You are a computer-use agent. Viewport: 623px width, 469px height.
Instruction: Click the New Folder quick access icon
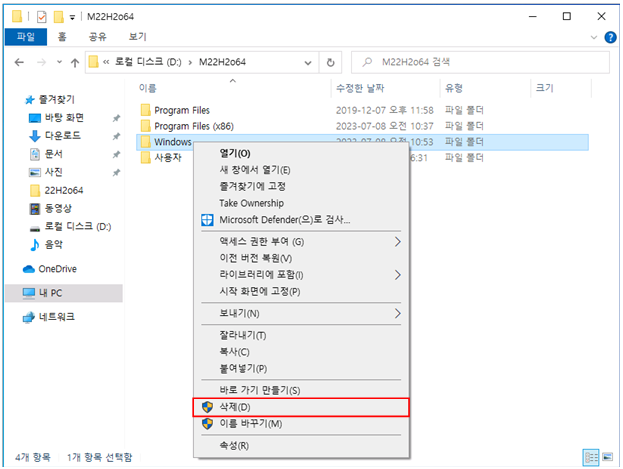[58, 17]
